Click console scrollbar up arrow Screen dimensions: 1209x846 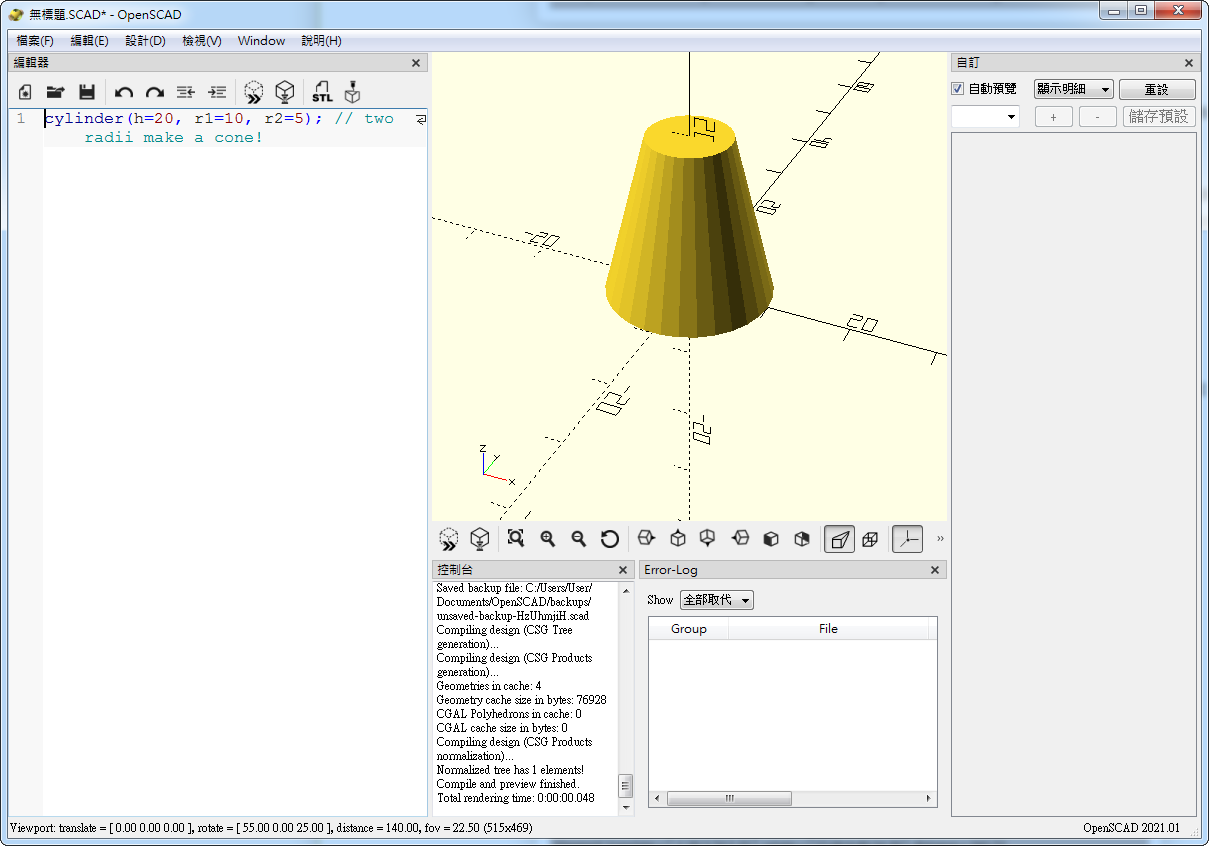tap(626, 590)
